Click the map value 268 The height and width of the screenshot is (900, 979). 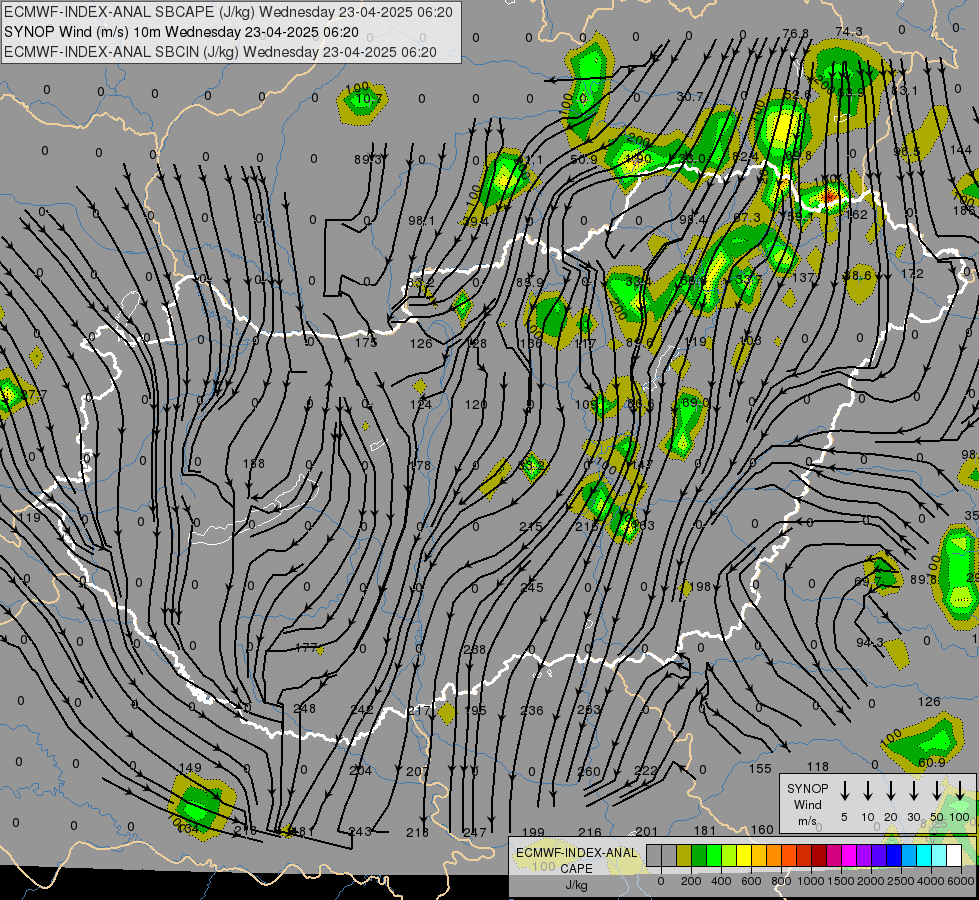click(x=475, y=650)
